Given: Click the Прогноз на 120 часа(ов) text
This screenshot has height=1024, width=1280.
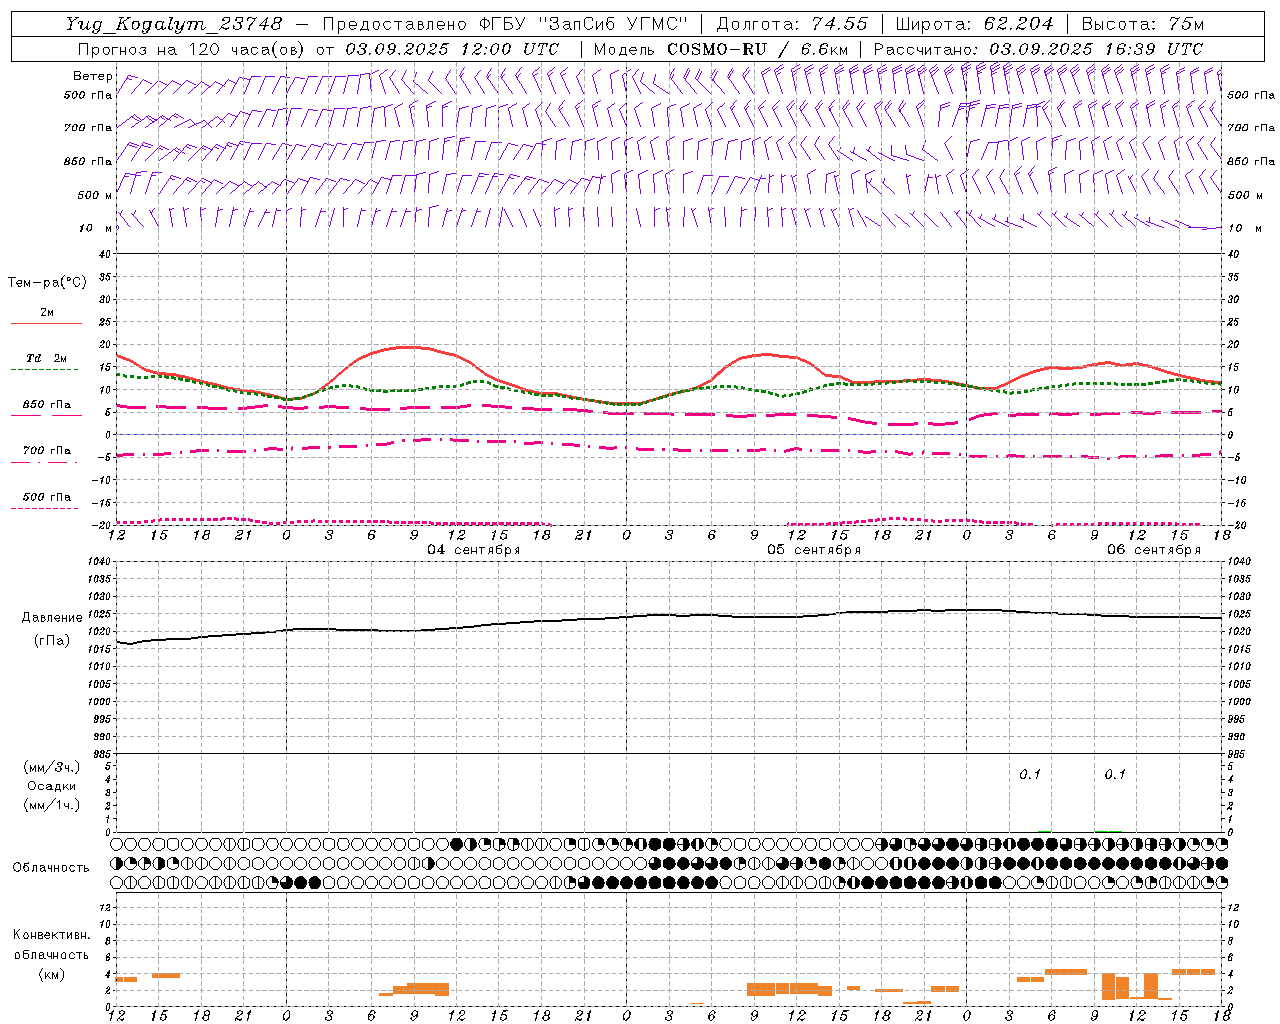Looking at the screenshot, I should pos(191,49).
